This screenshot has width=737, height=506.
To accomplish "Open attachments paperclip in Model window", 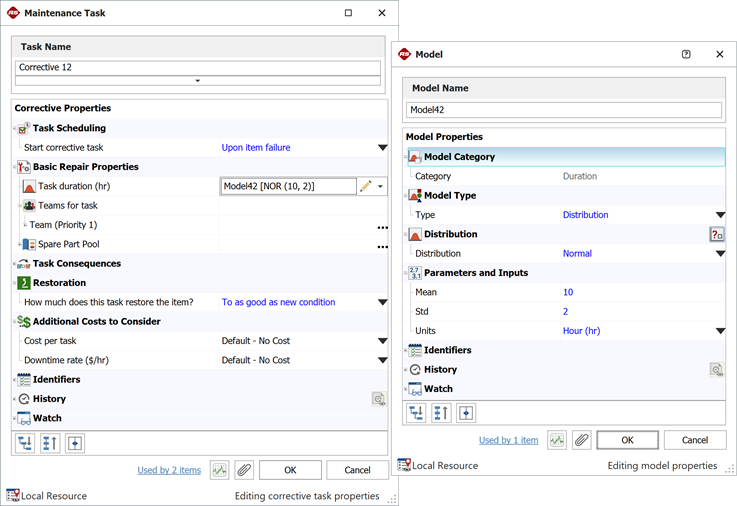I will coord(581,440).
